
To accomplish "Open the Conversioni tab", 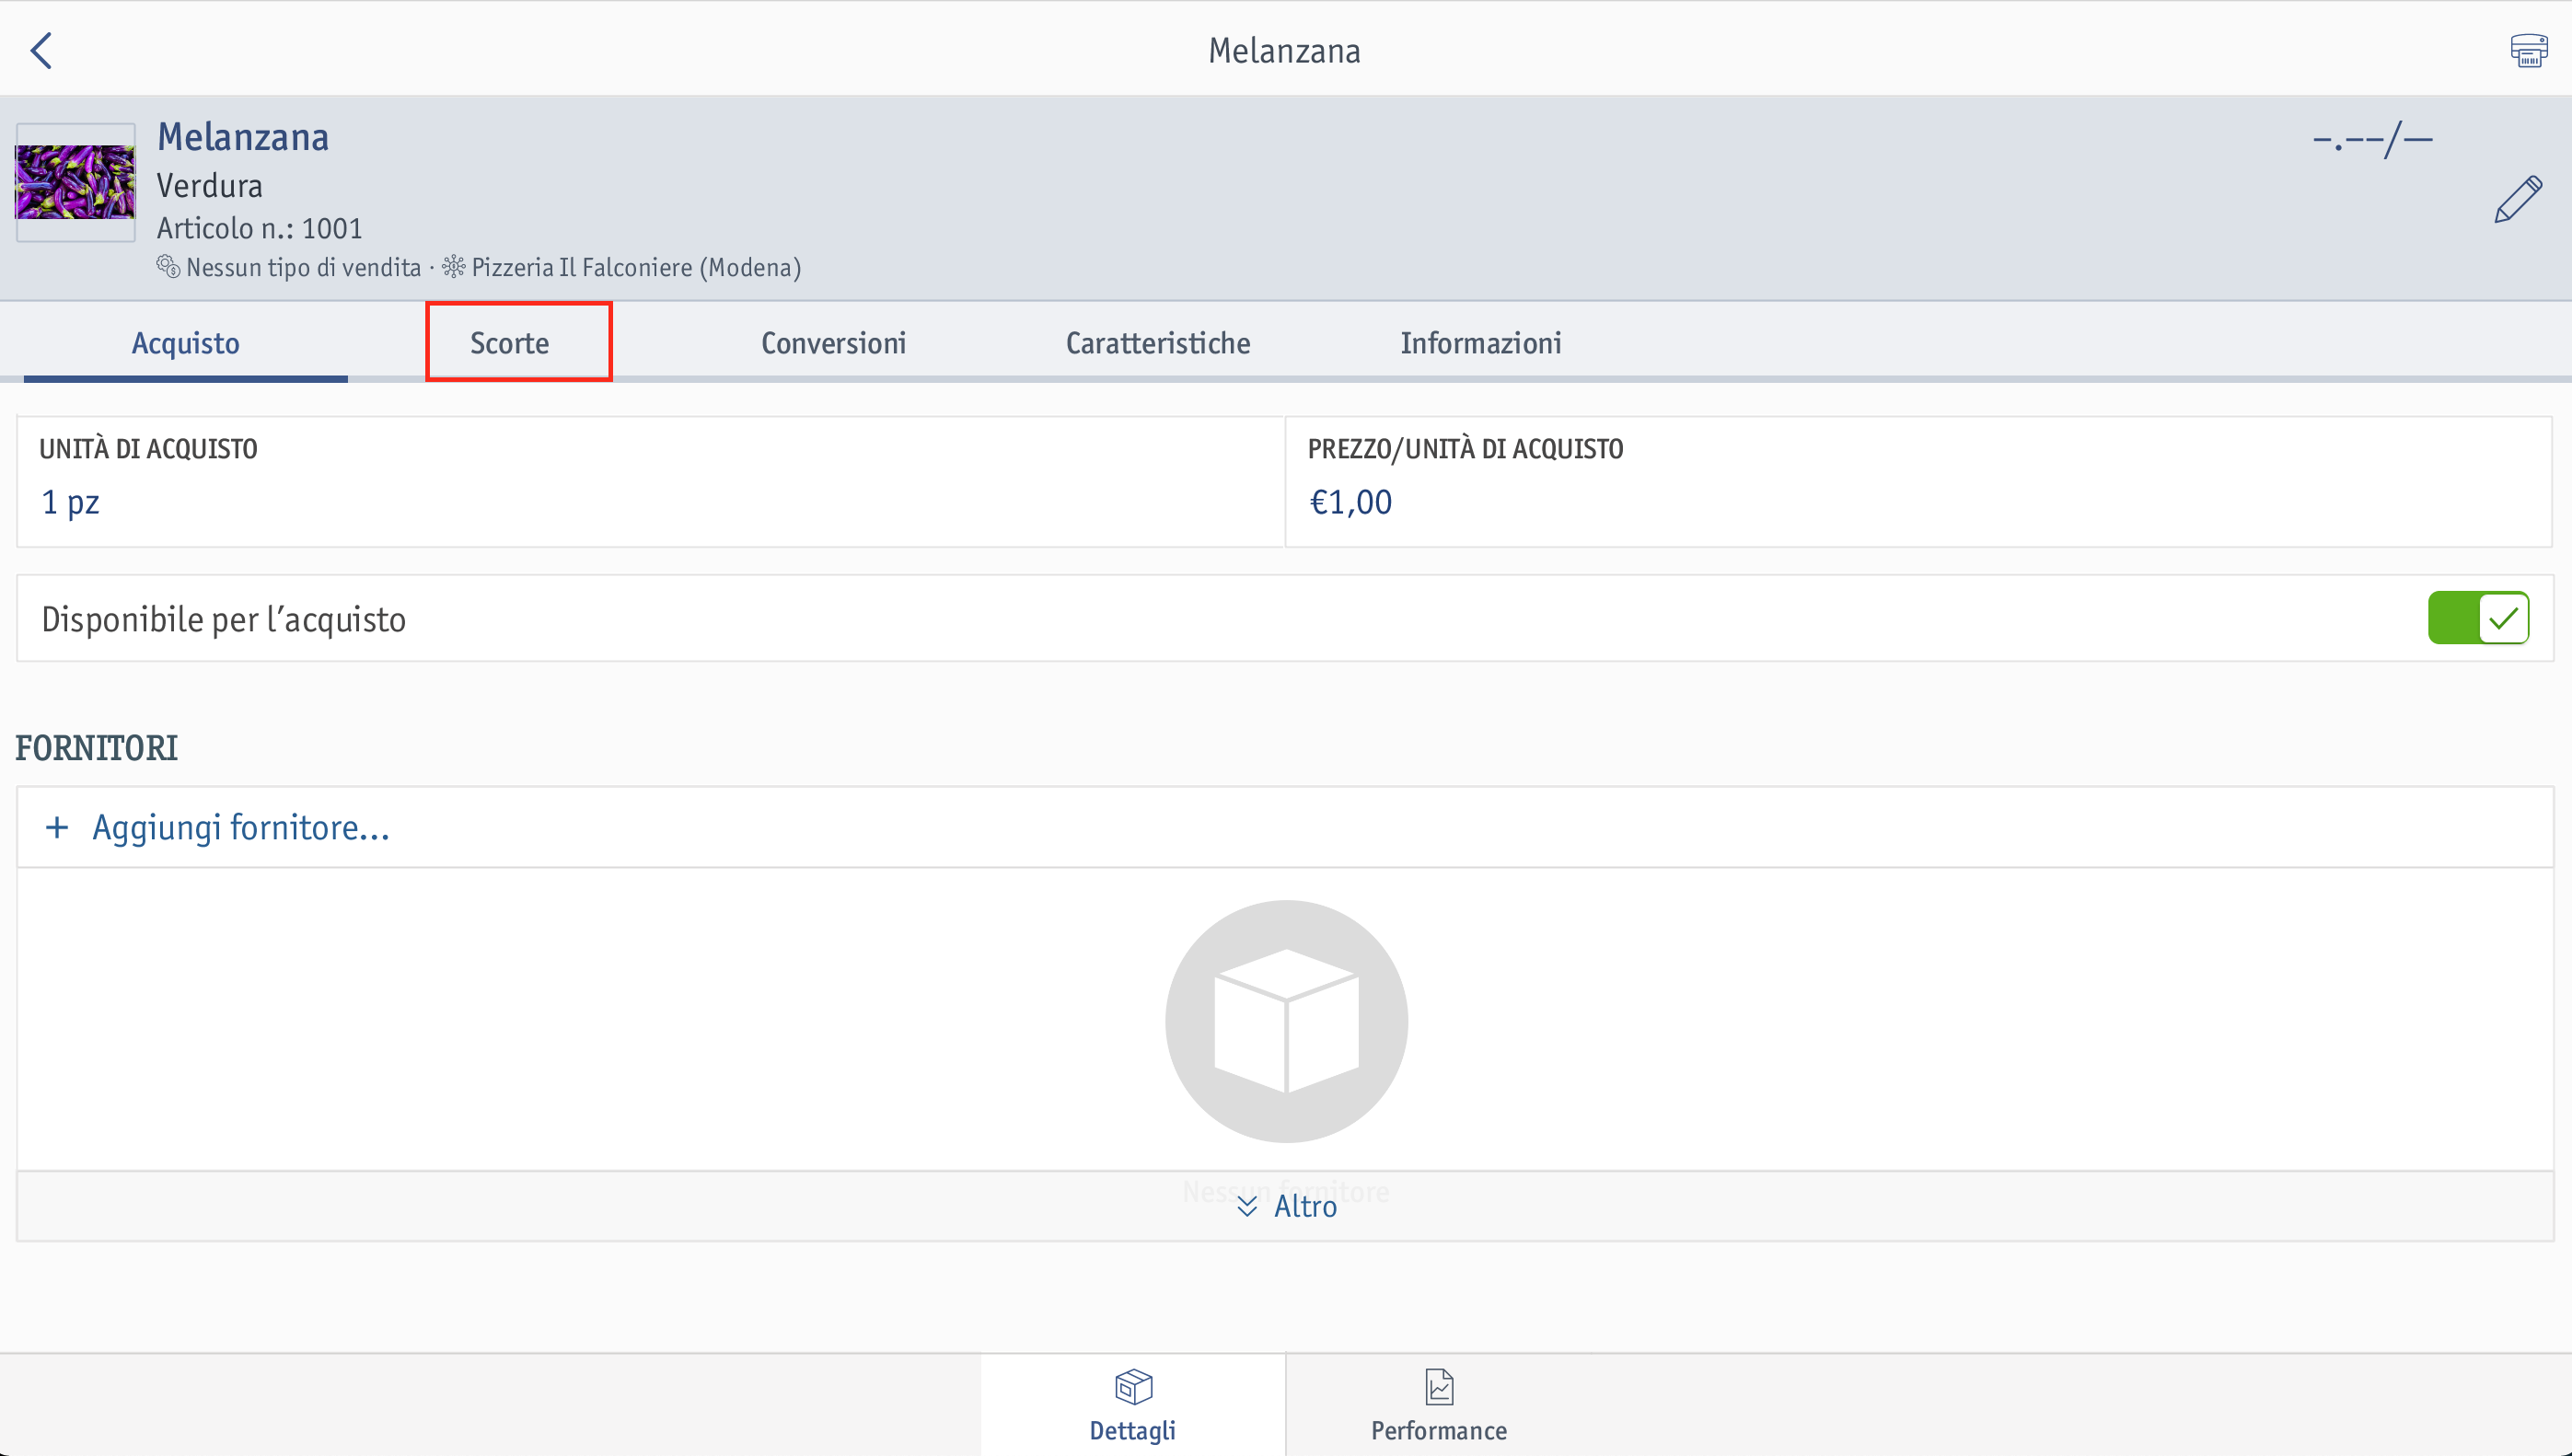I will [834, 343].
